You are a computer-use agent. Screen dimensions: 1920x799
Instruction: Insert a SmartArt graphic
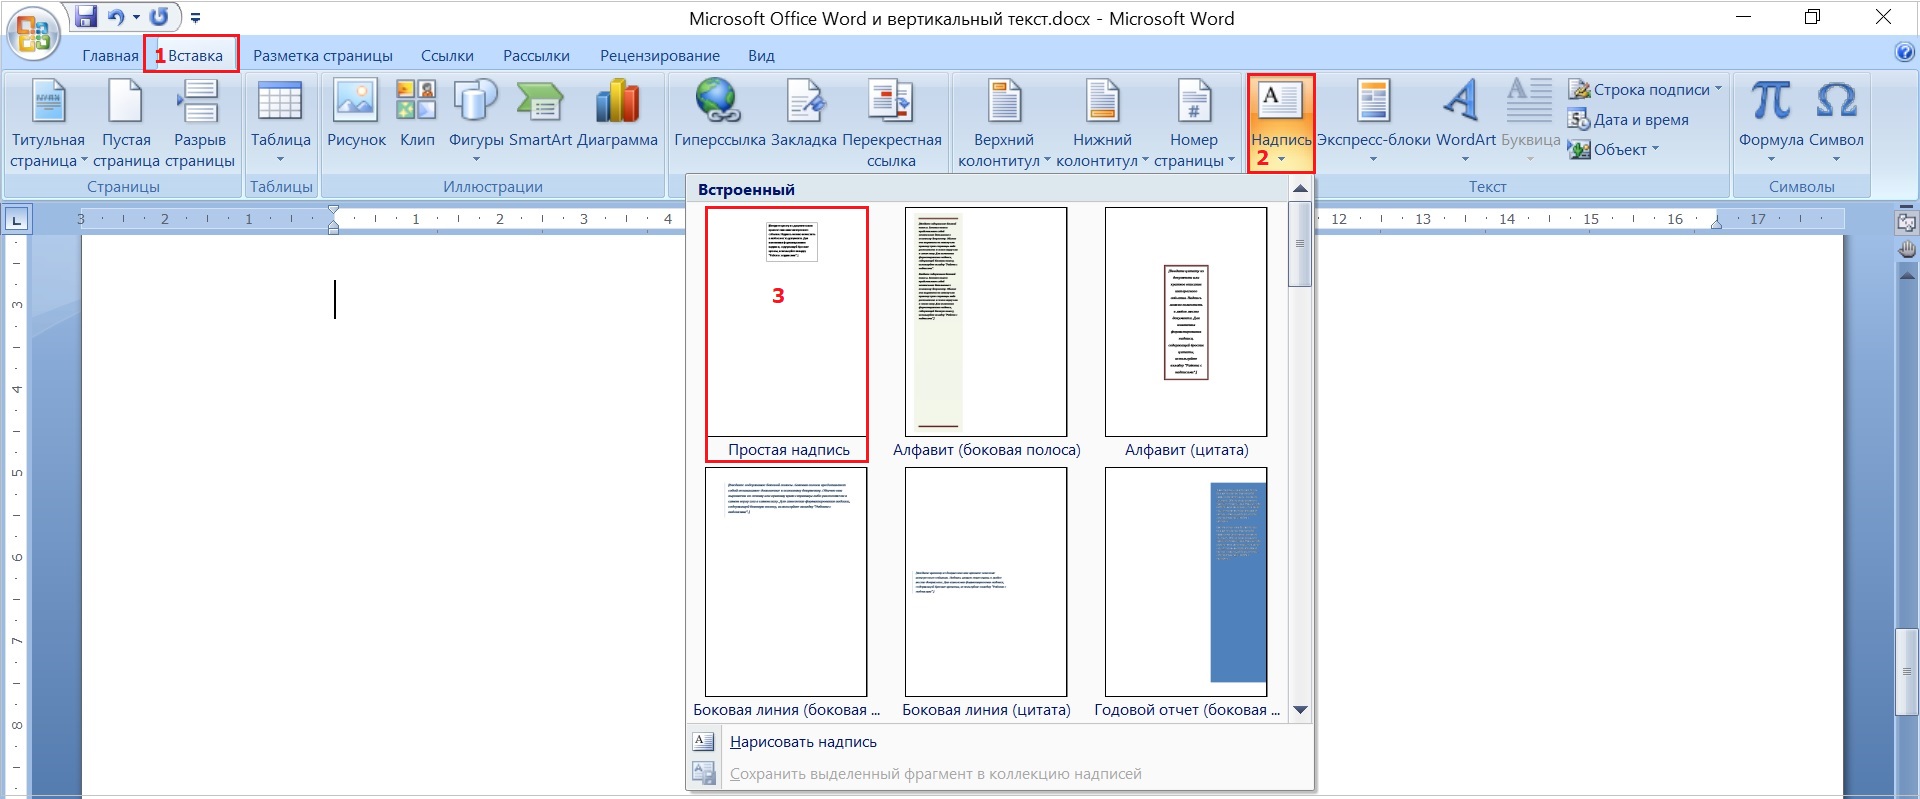tap(540, 114)
